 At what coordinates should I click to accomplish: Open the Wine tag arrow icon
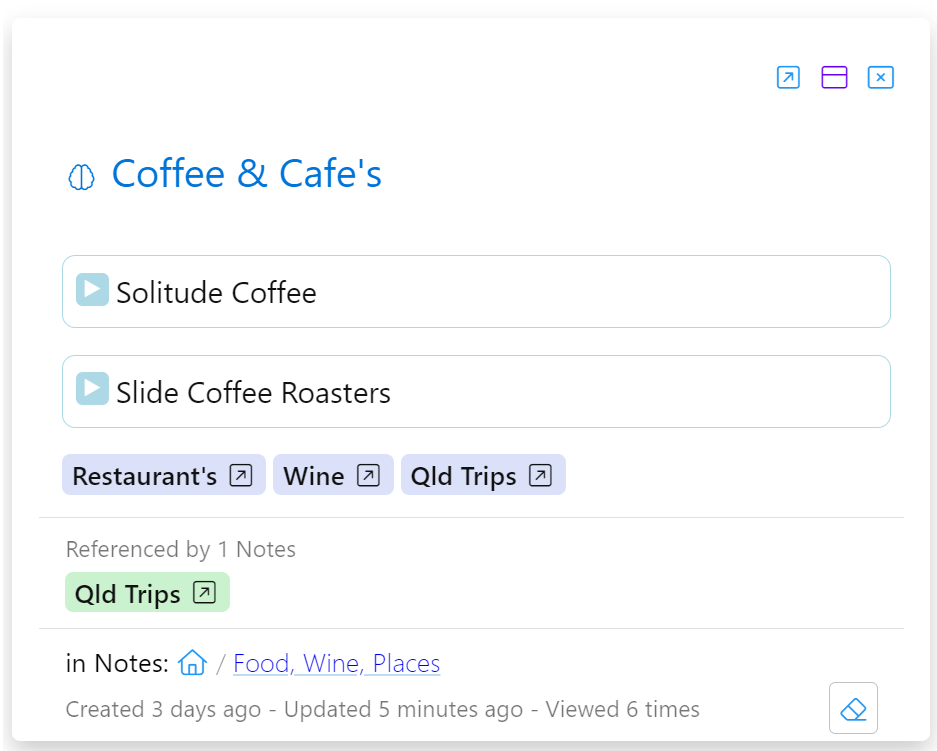(x=368, y=476)
